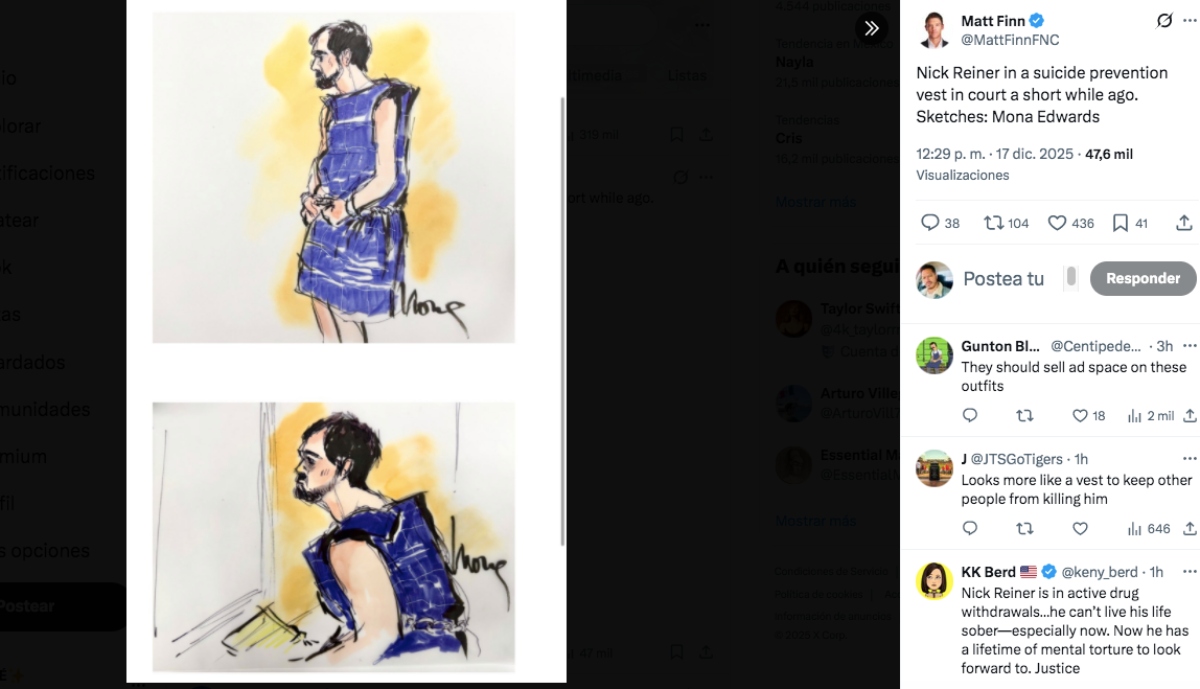Collapse the reply sidebar with double-chevron icon

(872, 28)
